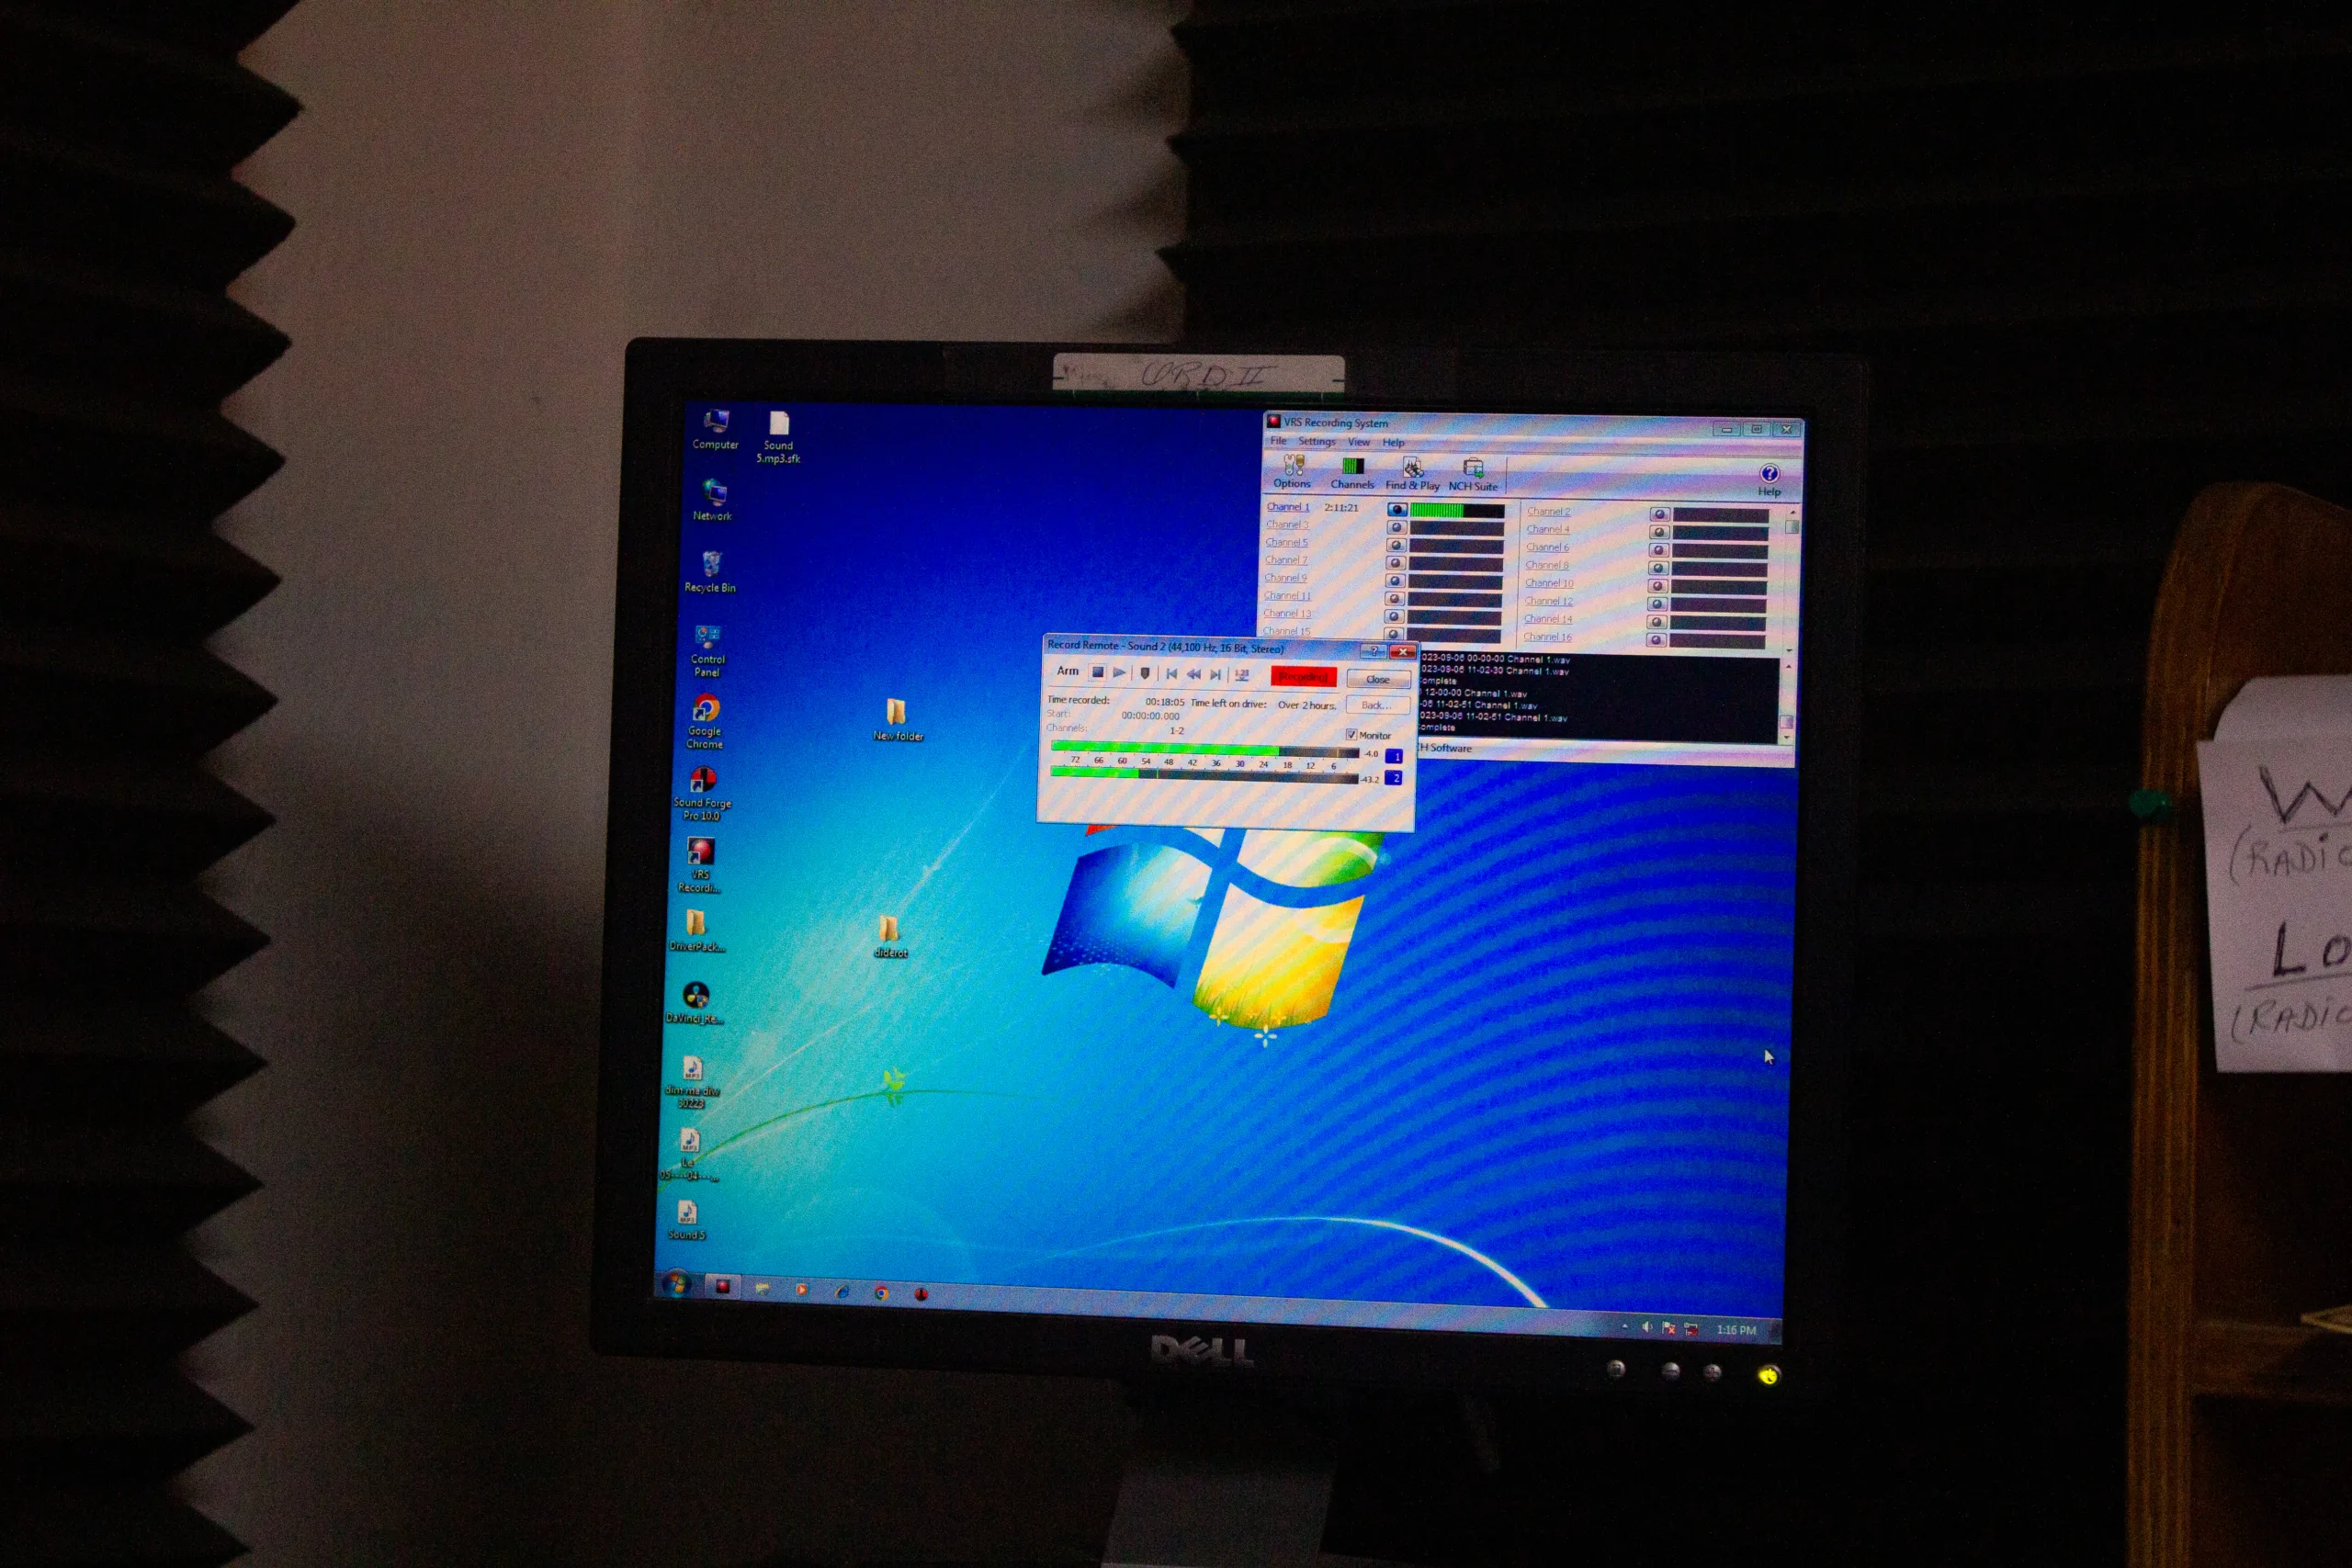
Task: Select the DaVinci Resolve desktop icon
Action: [x=695, y=1003]
